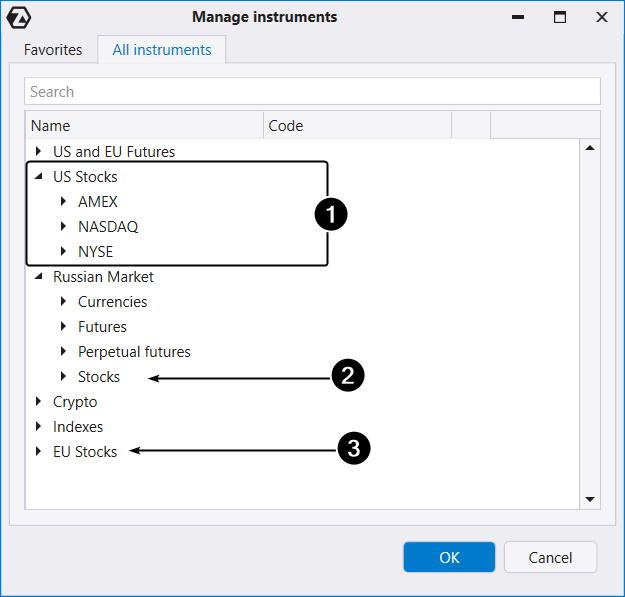Select the Perpetual futures item
This screenshot has width=625, height=597.
[x=134, y=352]
